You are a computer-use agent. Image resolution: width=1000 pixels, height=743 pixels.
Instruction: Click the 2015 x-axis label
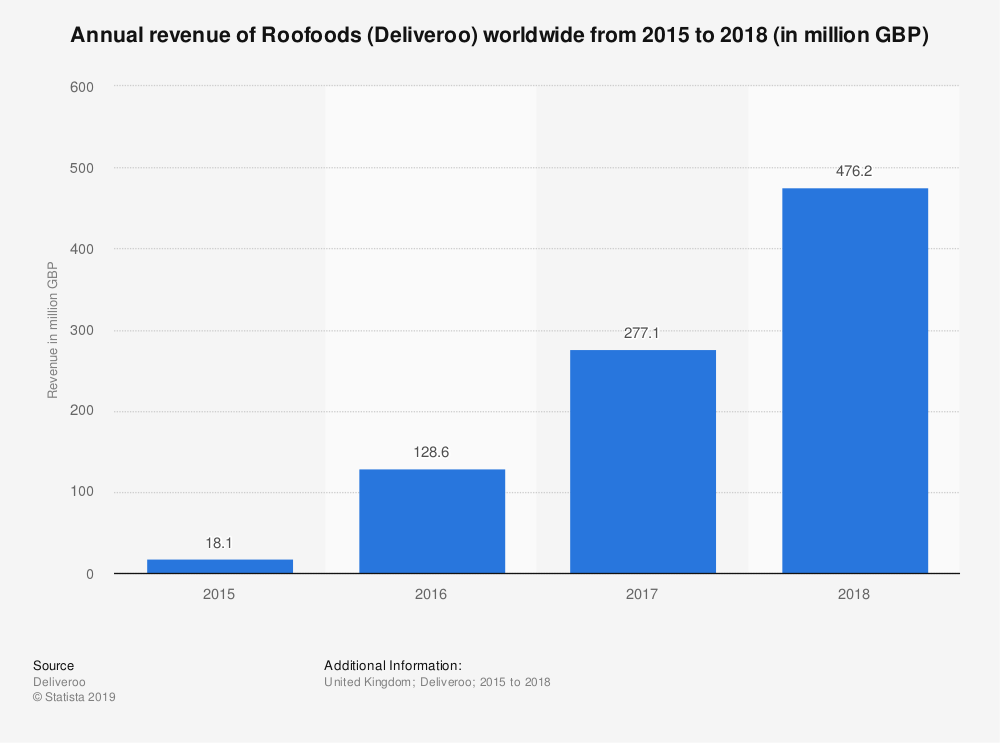tap(219, 594)
